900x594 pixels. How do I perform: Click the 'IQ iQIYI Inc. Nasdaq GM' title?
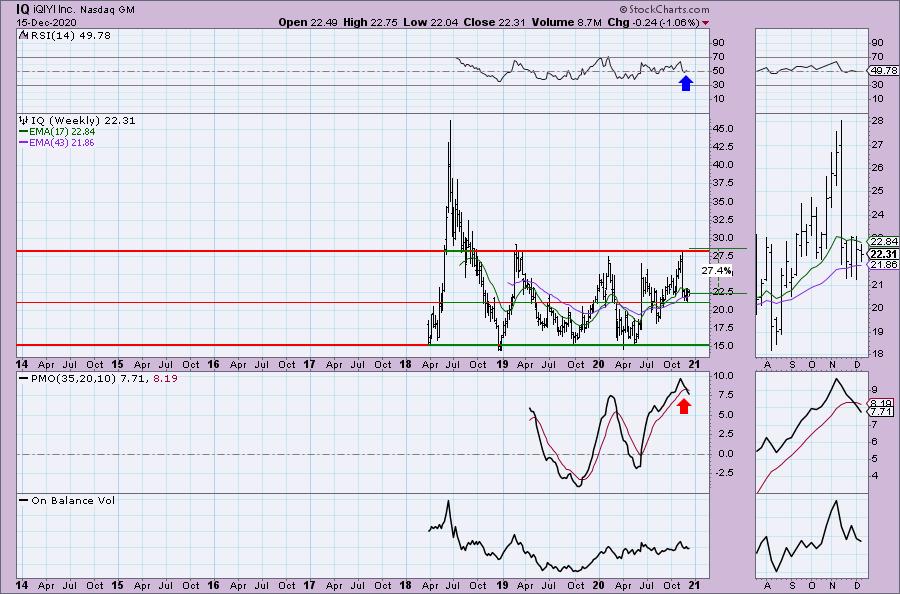[75, 9]
